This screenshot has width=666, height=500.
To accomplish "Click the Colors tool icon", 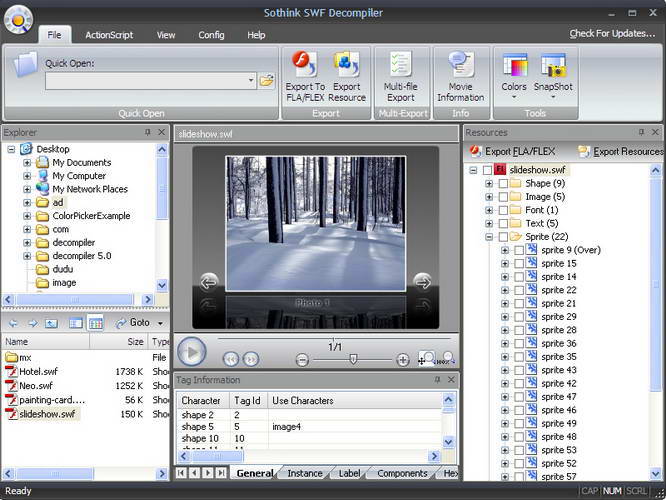I will point(514,65).
